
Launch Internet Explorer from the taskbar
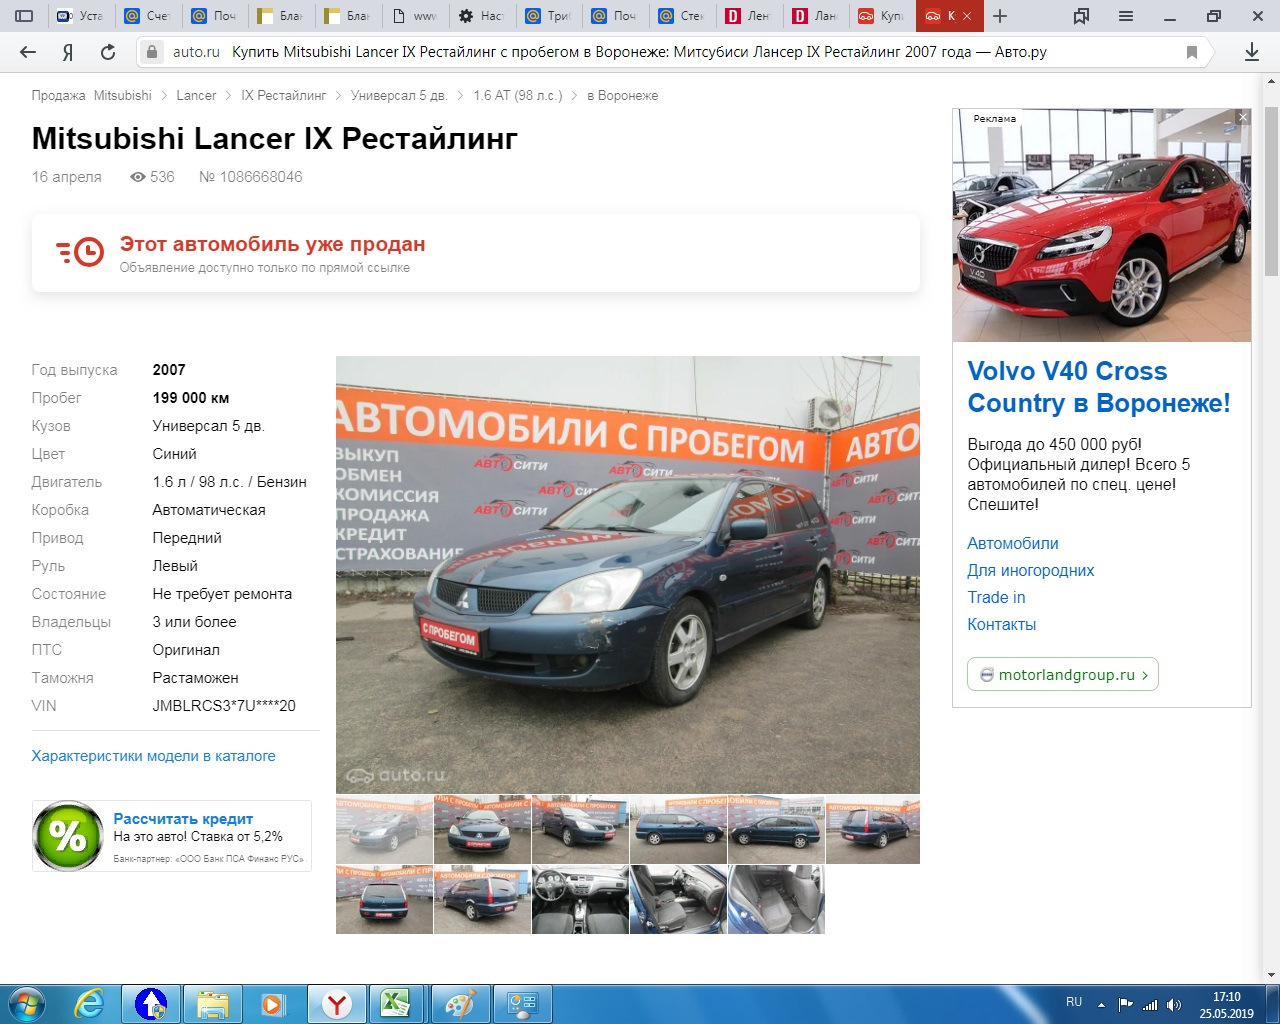tap(90, 1004)
